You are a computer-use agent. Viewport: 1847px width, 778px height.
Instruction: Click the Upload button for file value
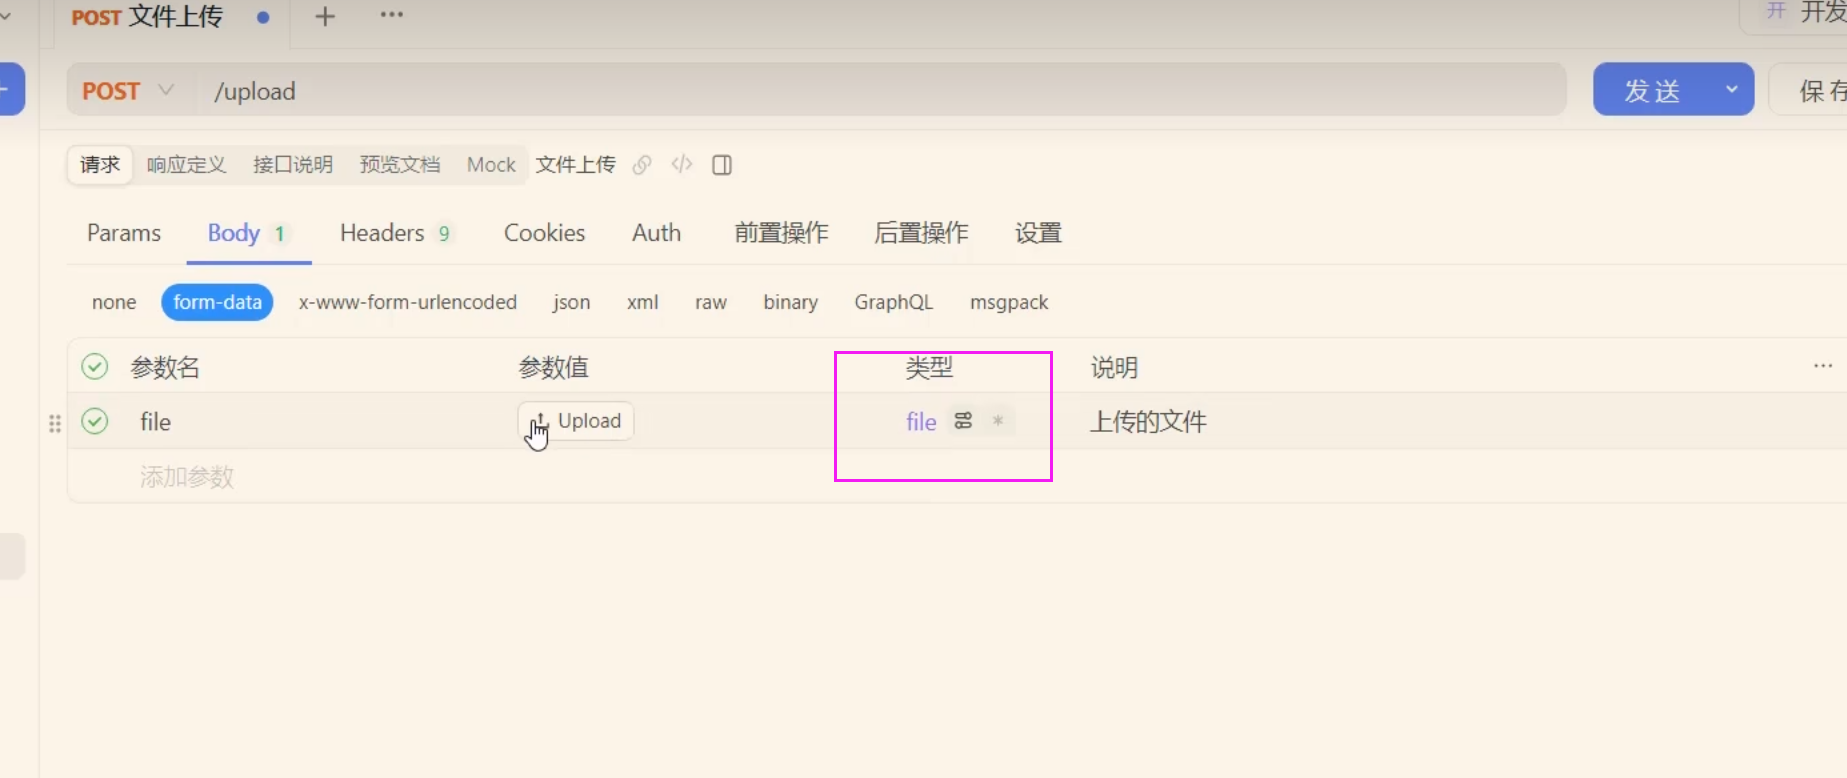tap(576, 421)
